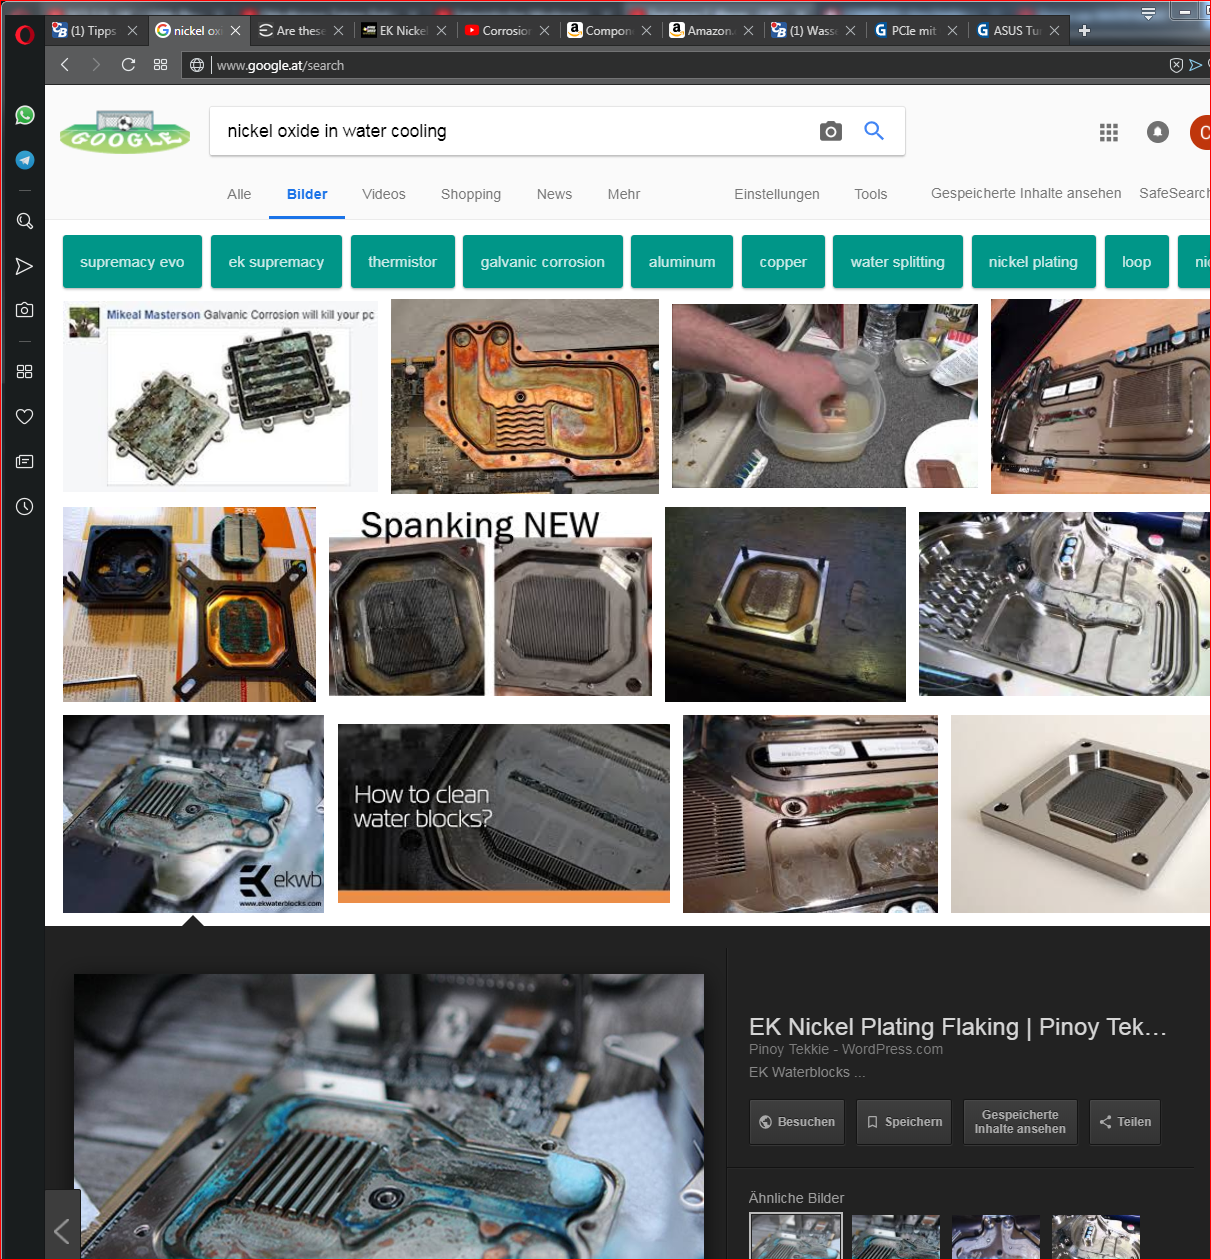Switch to the ASUS Tu tab

(x=1018, y=30)
